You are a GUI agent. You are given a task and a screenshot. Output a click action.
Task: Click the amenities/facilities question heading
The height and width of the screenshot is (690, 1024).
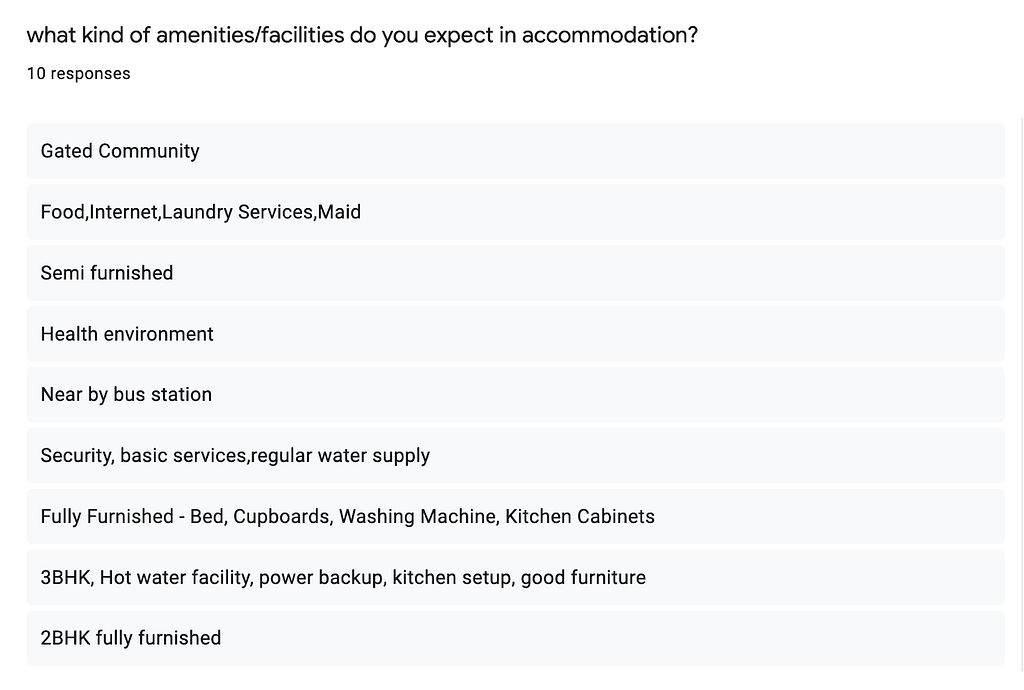pos(362,35)
